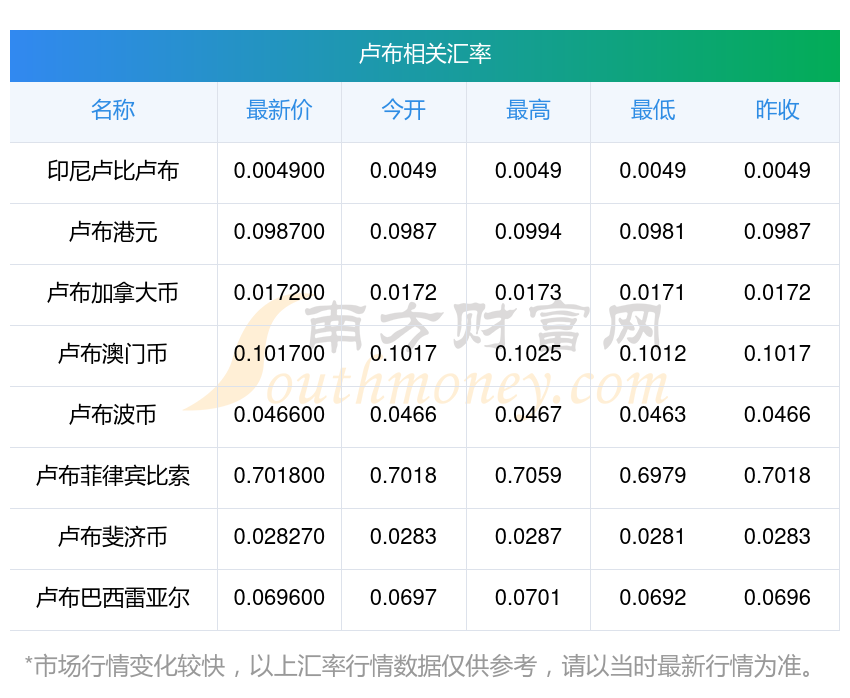Click 卢布巴西雷亚尔 previous close 0.0696
The image size is (850, 698).
(777, 598)
